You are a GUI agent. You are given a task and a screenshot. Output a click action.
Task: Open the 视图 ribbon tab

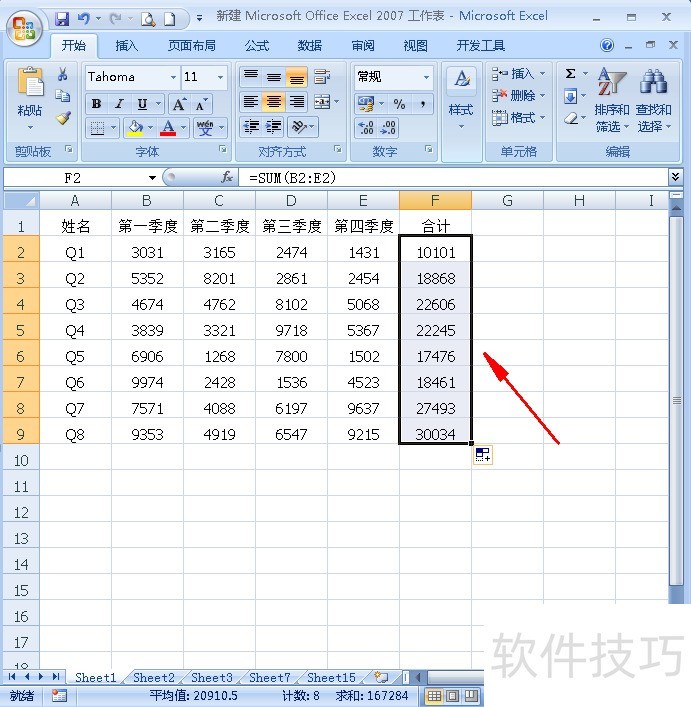coord(415,46)
